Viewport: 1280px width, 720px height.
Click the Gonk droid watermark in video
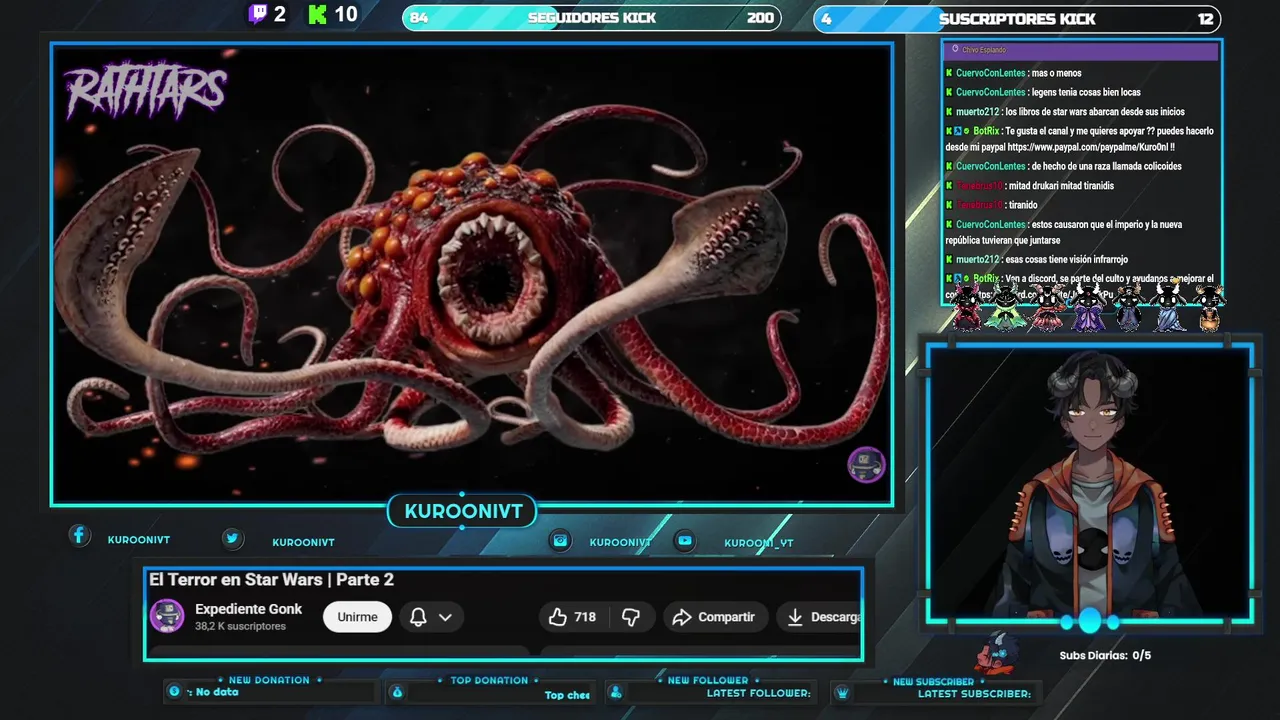point(866,465)
